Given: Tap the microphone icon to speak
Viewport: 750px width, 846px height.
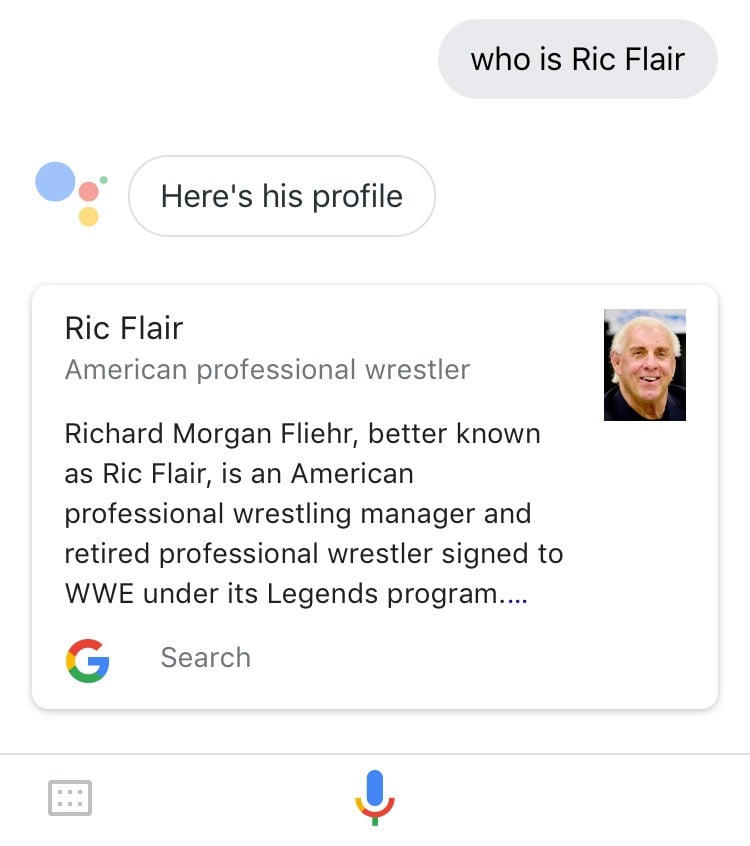Looking at the screenshot, I should pyautogui.click(x=374, y=797).
